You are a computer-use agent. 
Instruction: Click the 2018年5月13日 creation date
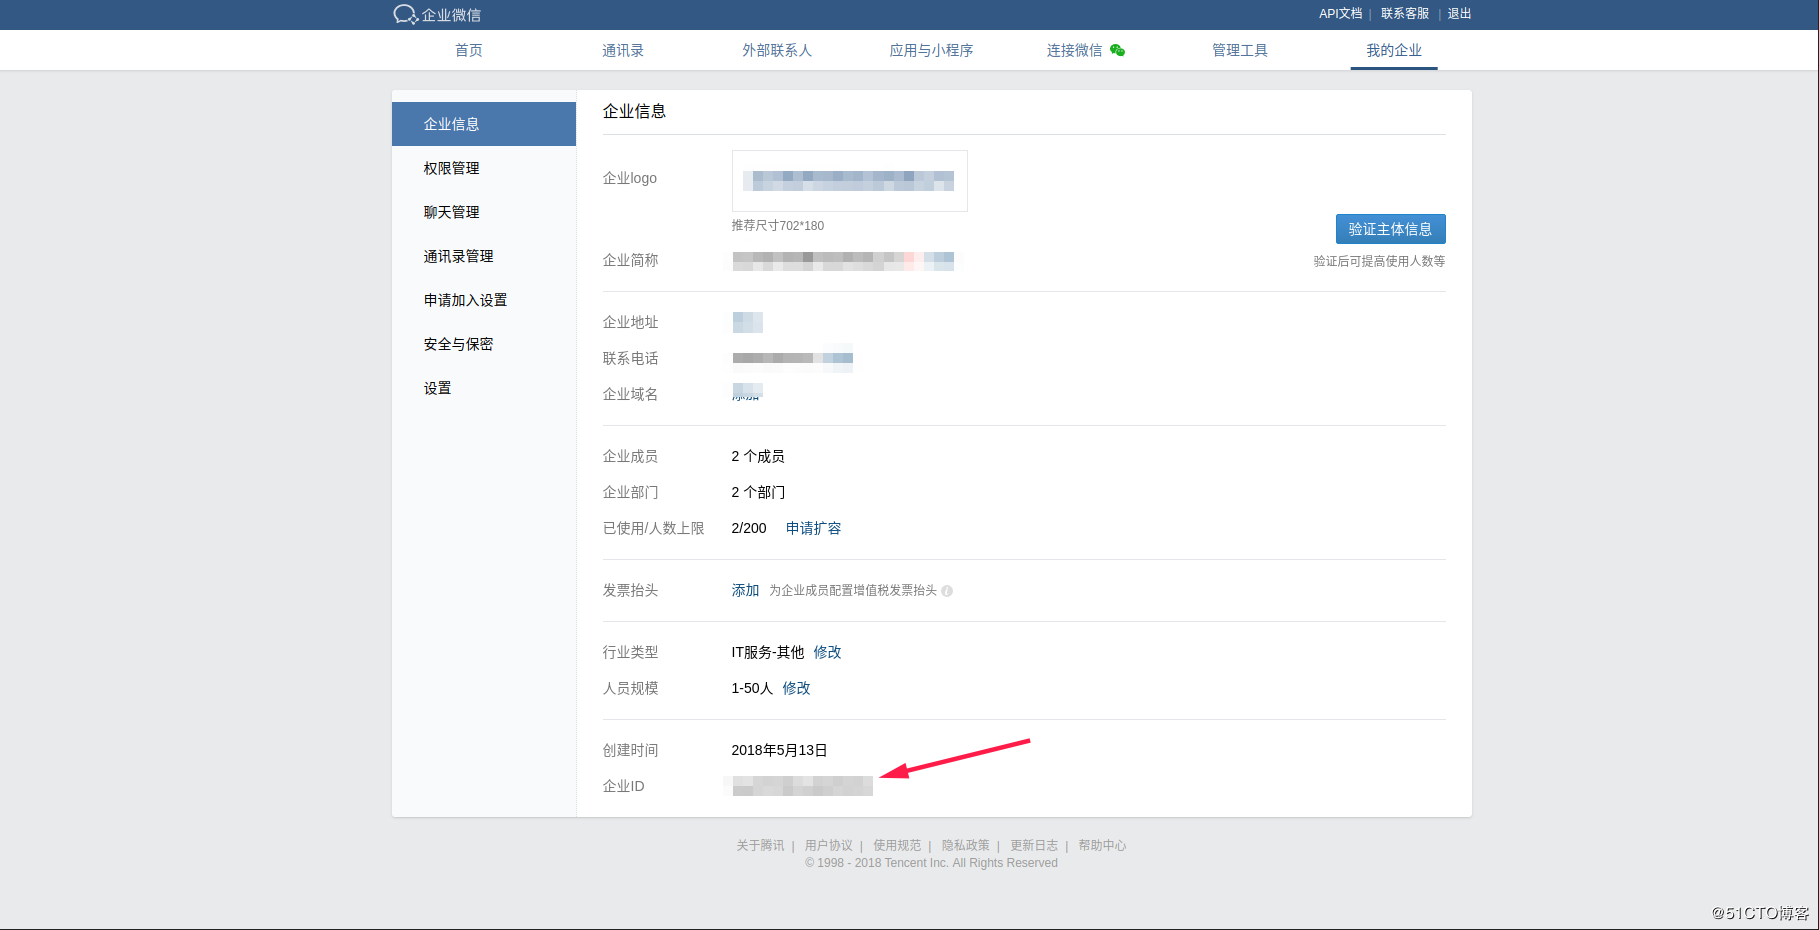(779, 750)
